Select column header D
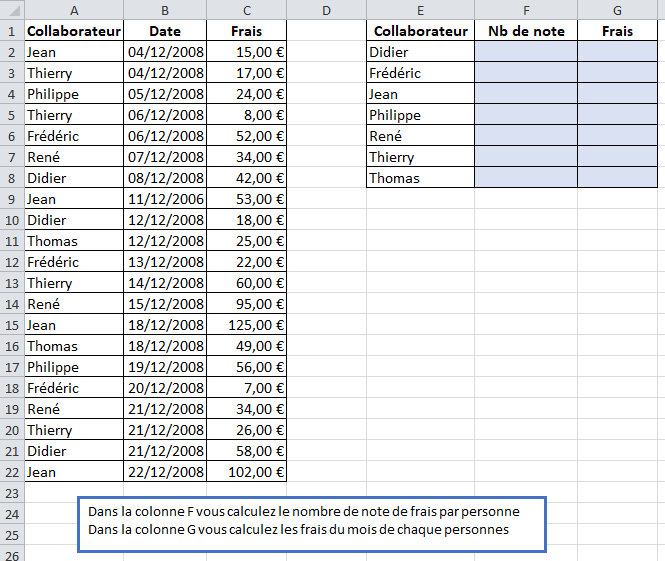The image size is (665, 561). coord(326,10)
